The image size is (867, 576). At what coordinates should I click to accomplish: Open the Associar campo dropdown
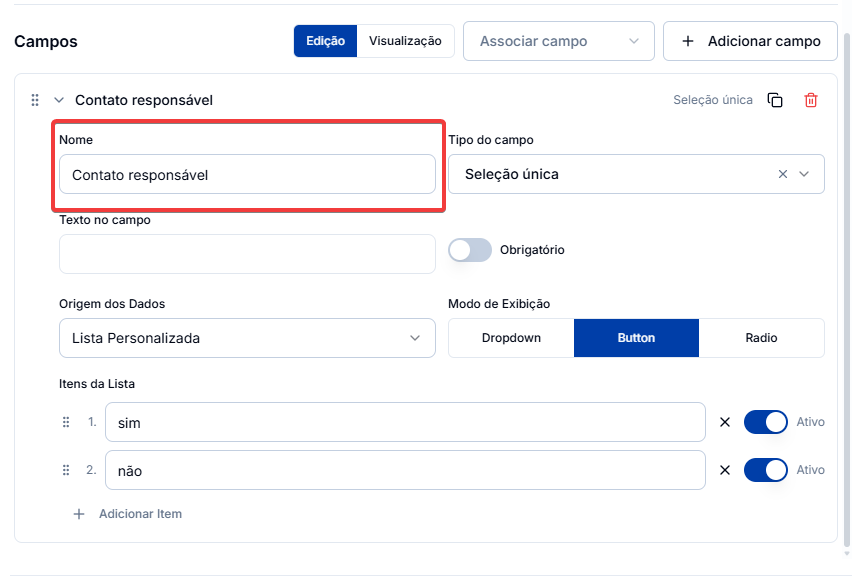558,41
